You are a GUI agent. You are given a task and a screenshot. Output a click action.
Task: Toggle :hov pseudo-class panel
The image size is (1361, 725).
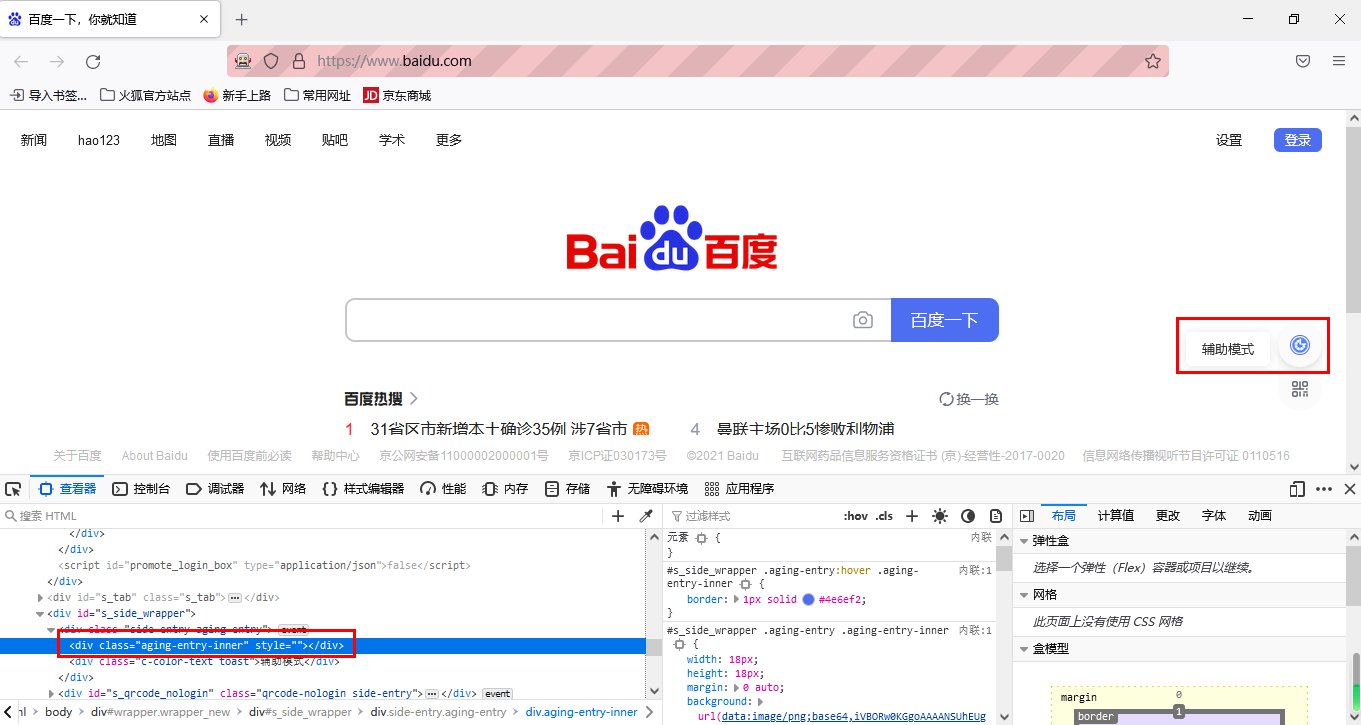[855, 516]
